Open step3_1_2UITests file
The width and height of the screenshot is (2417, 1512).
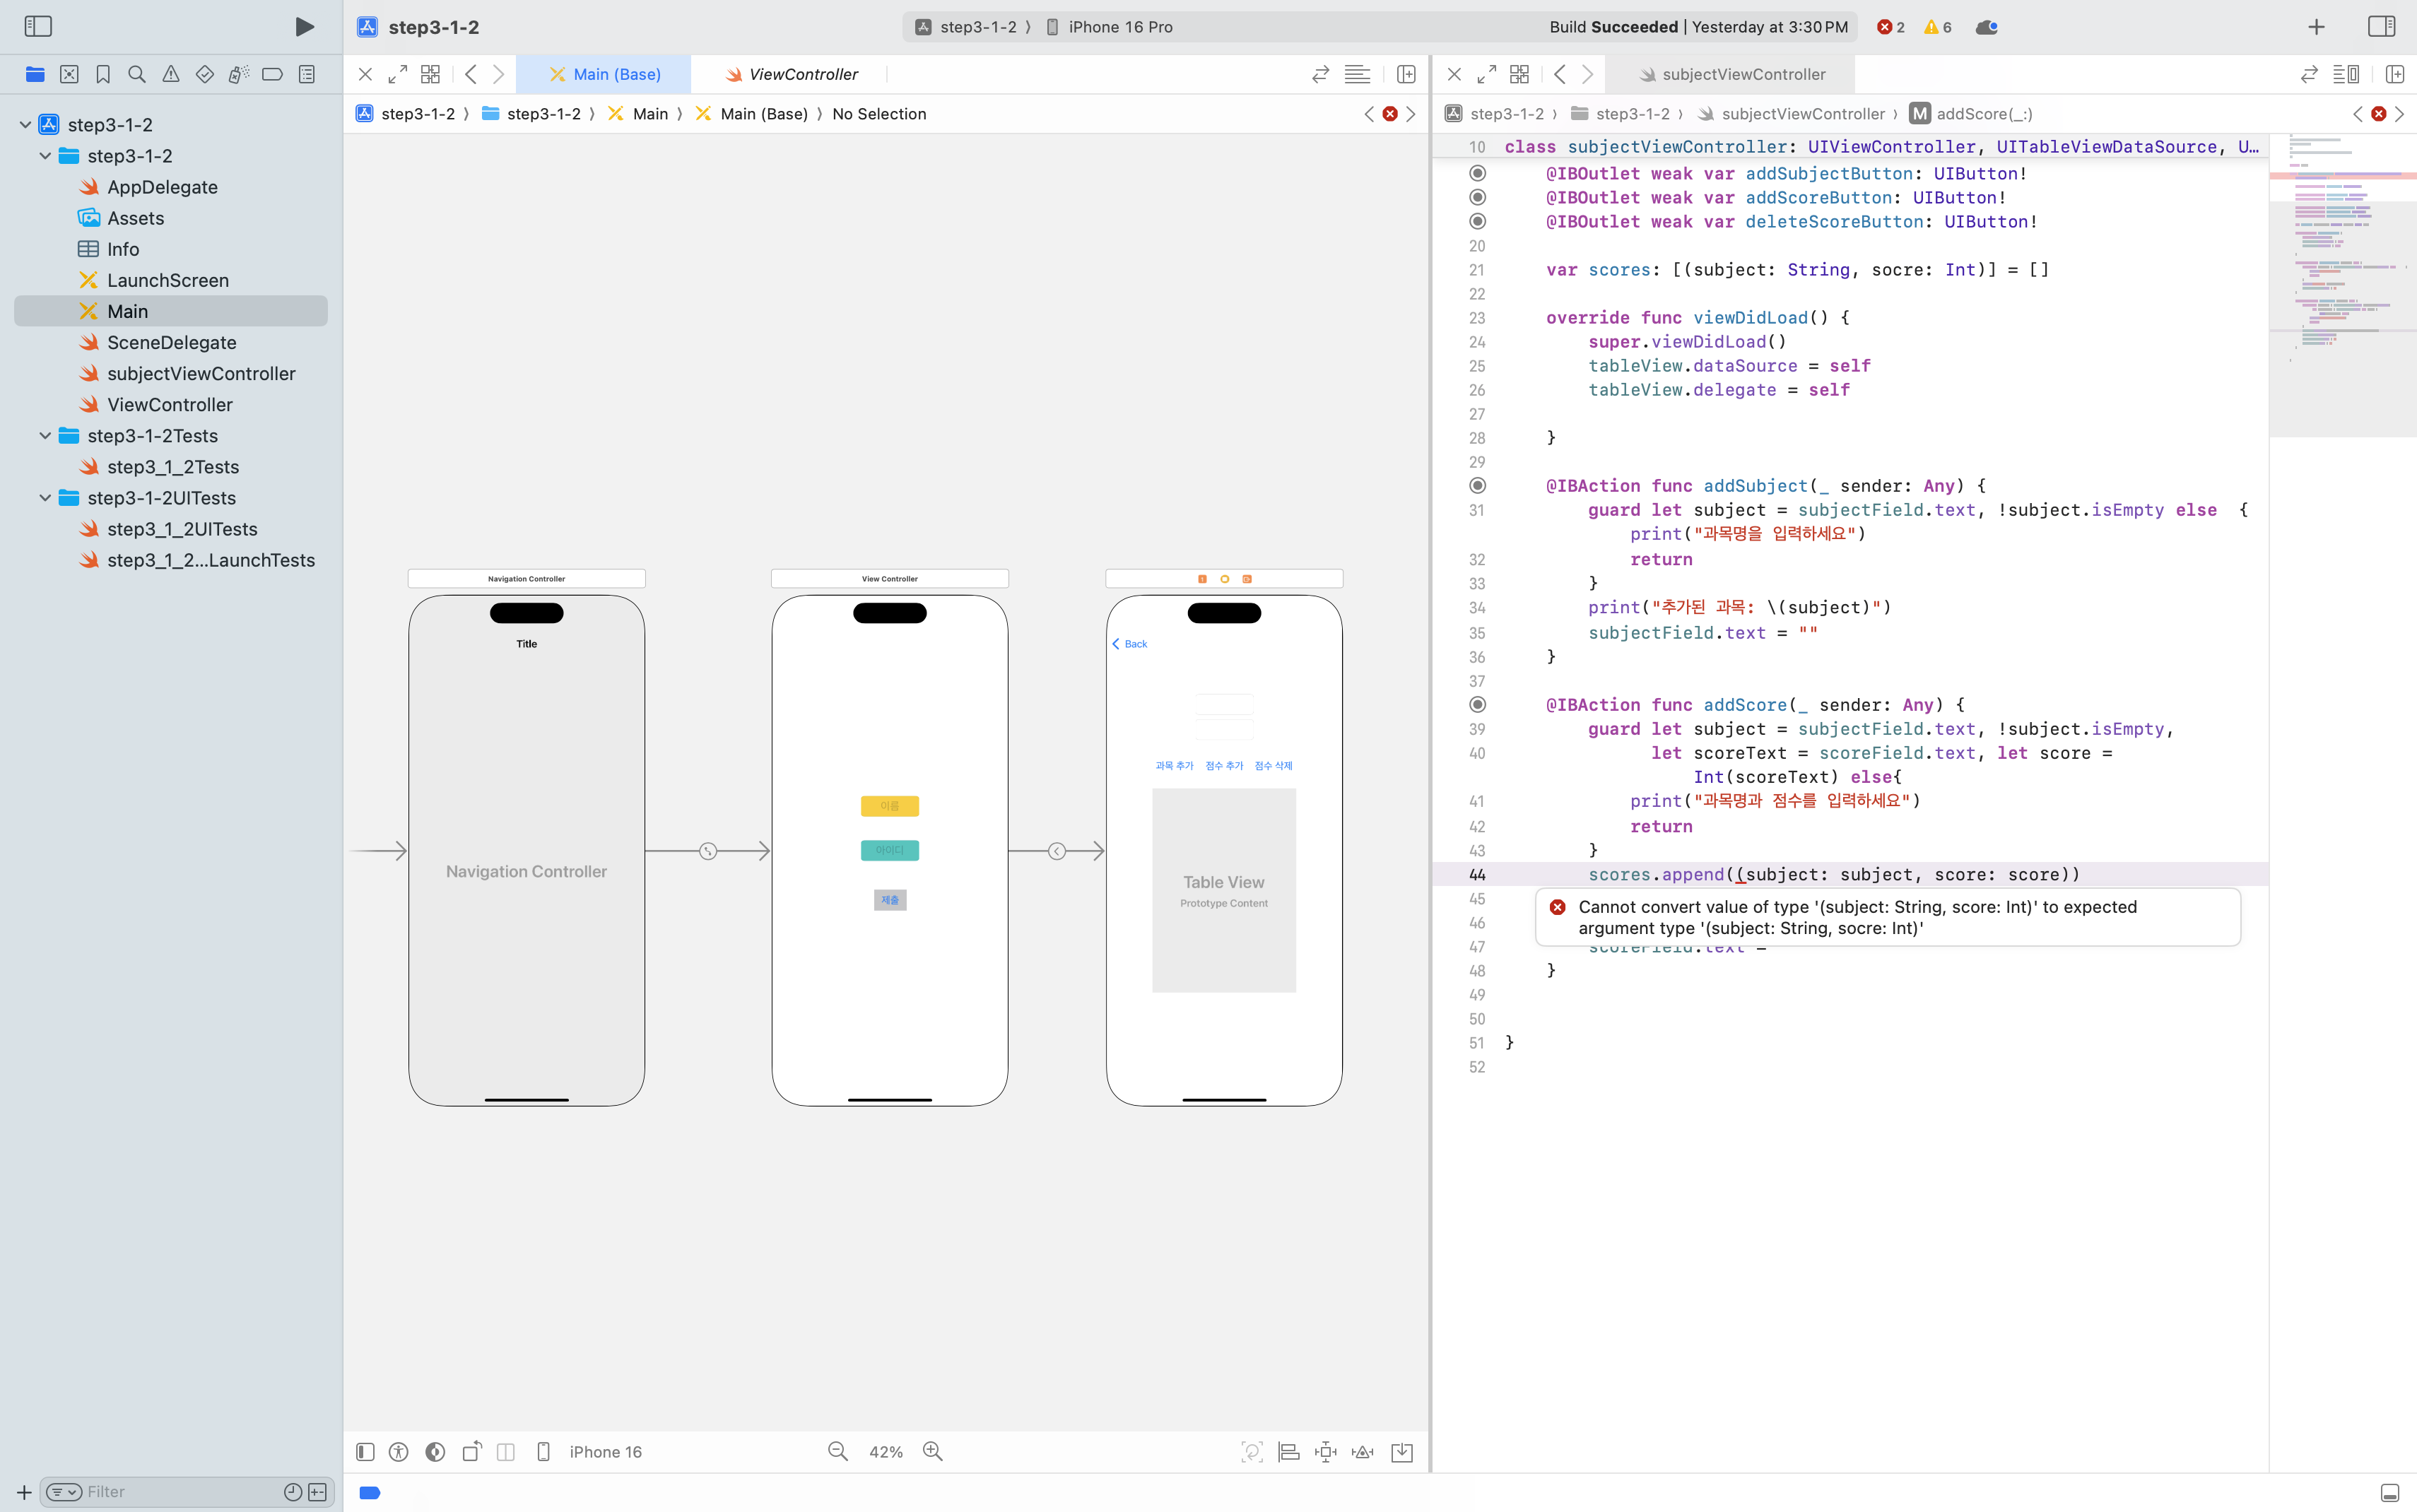click(x=182, y=529)
